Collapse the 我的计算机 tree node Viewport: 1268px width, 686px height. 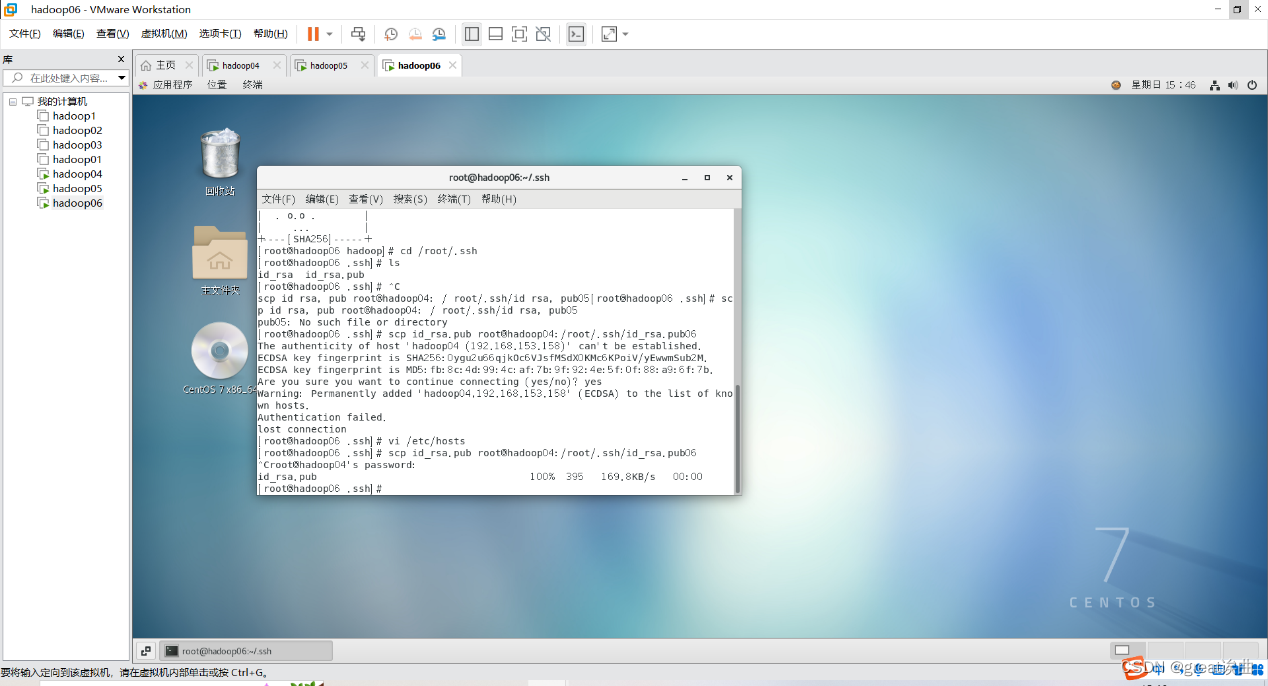[x=13, y=101]
